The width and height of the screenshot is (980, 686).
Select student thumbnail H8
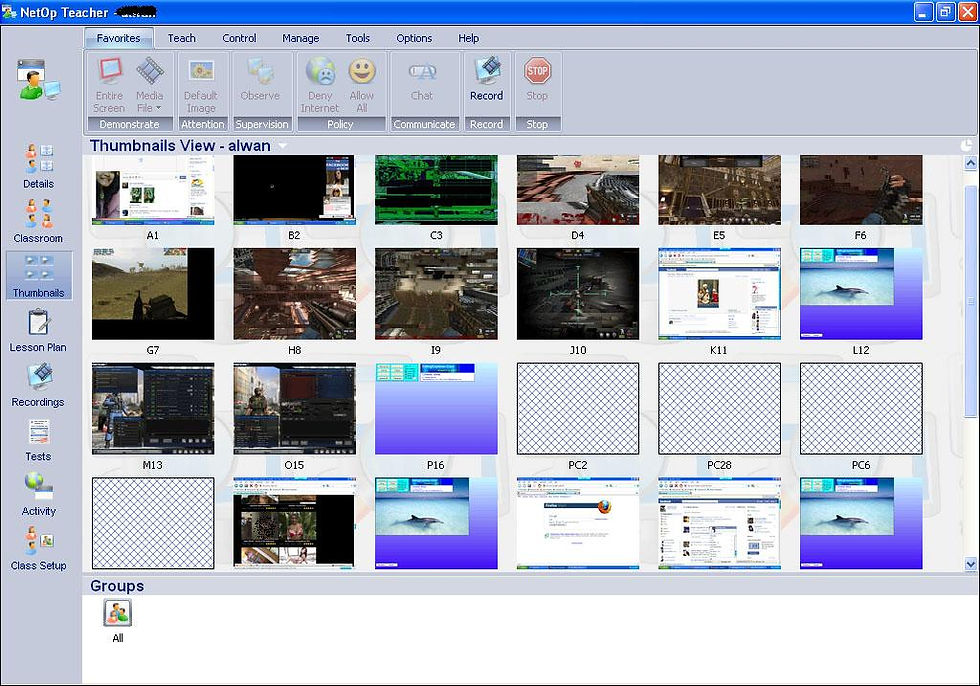click(x=294, y=294)
